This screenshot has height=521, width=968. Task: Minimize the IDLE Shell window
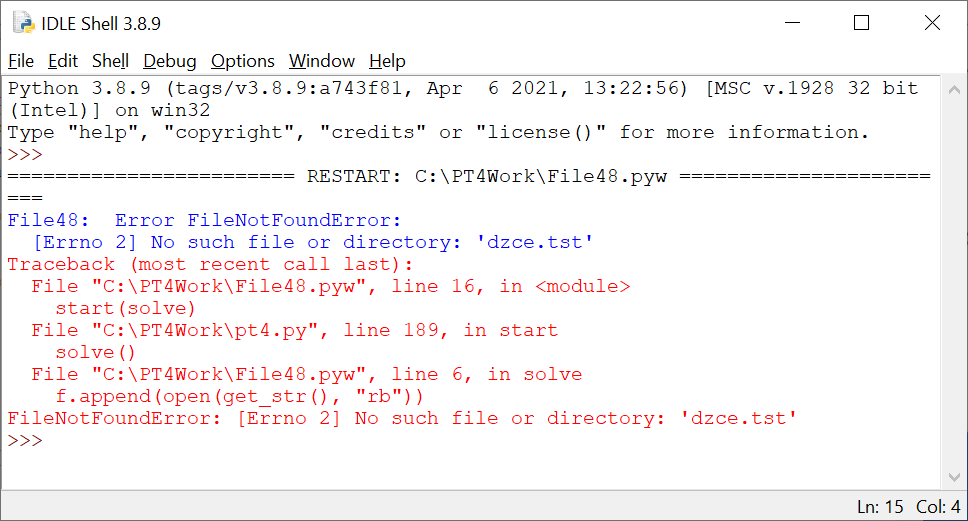click(792, 23)
